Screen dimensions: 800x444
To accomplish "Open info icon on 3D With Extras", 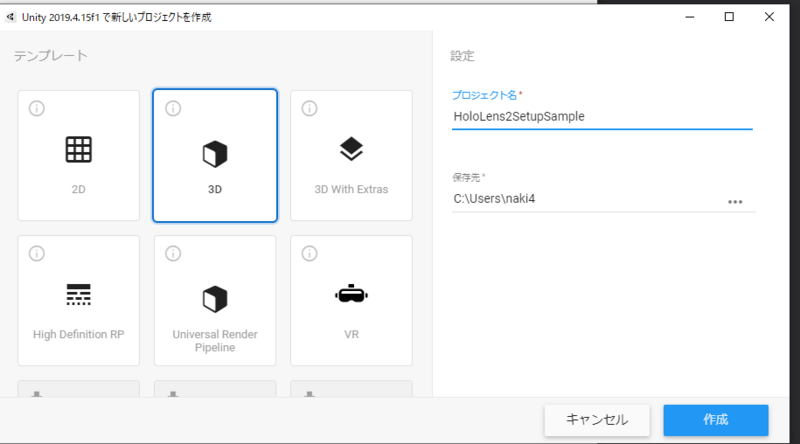I will pos(309,108).
